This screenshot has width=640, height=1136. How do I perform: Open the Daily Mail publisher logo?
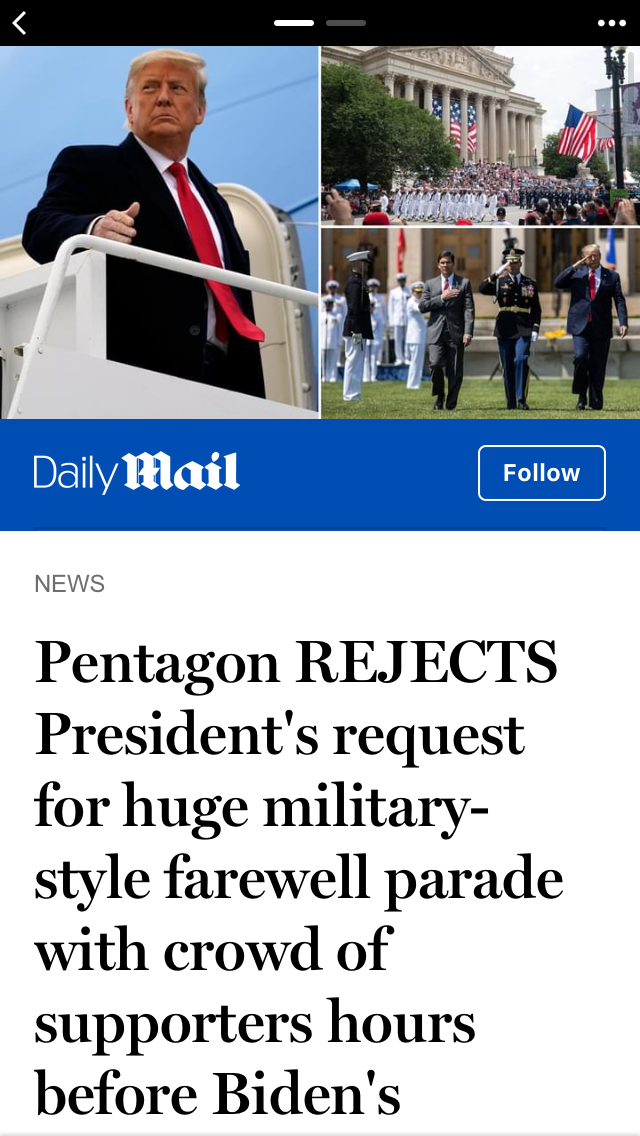pyautogui.click(x=136, y=473)
